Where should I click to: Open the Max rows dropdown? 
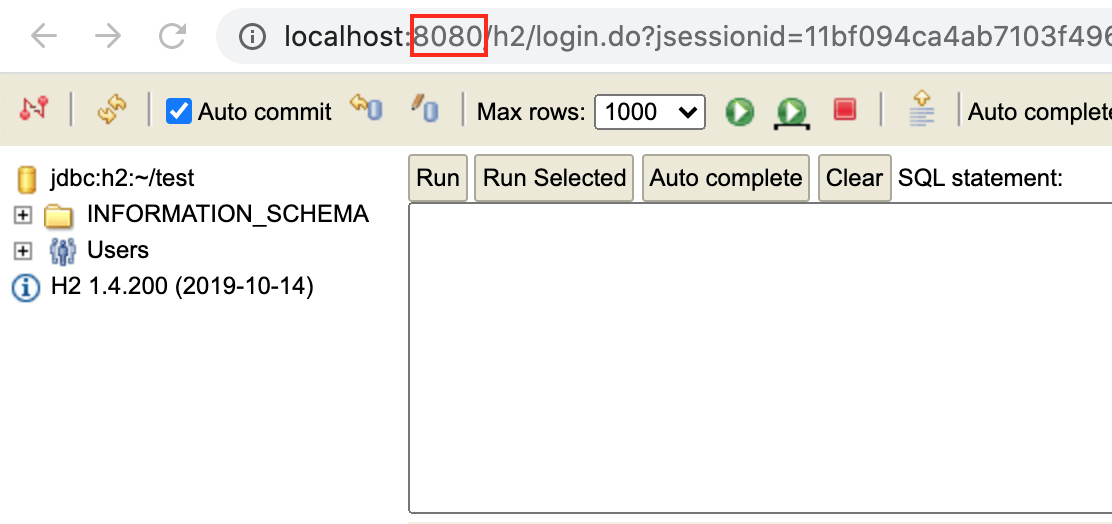click(x=650, y=112)
